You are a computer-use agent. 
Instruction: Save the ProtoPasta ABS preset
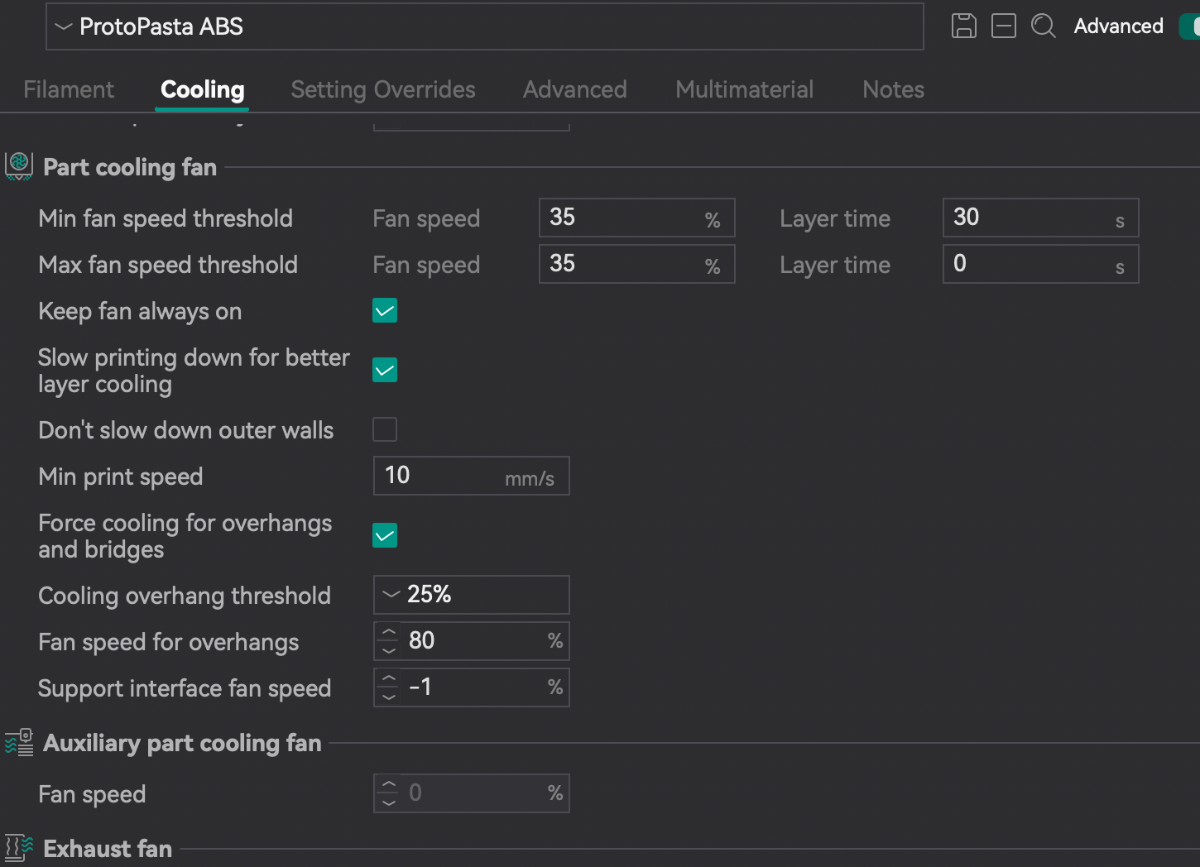pos(964,26)
